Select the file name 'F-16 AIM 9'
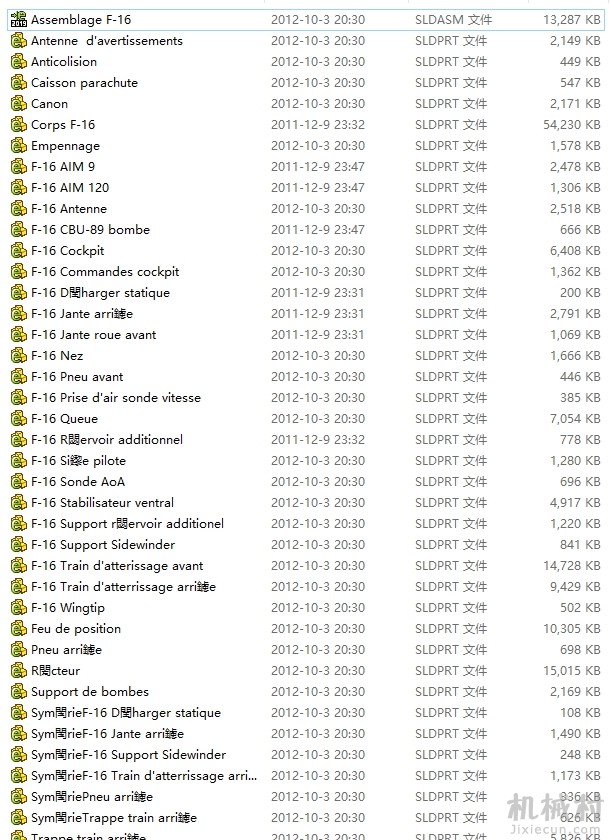The image size is (611, 840). (x=63, y=167)
